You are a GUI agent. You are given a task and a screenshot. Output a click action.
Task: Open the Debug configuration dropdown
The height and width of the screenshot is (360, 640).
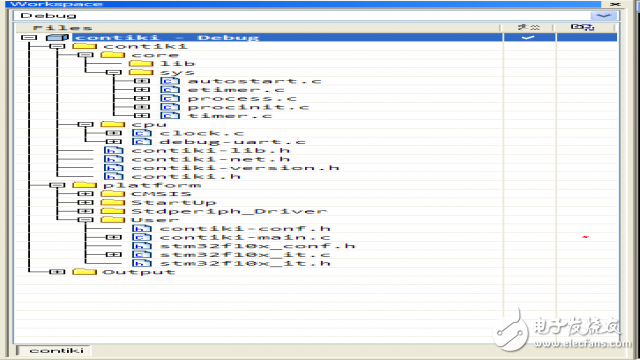[604, 16]
